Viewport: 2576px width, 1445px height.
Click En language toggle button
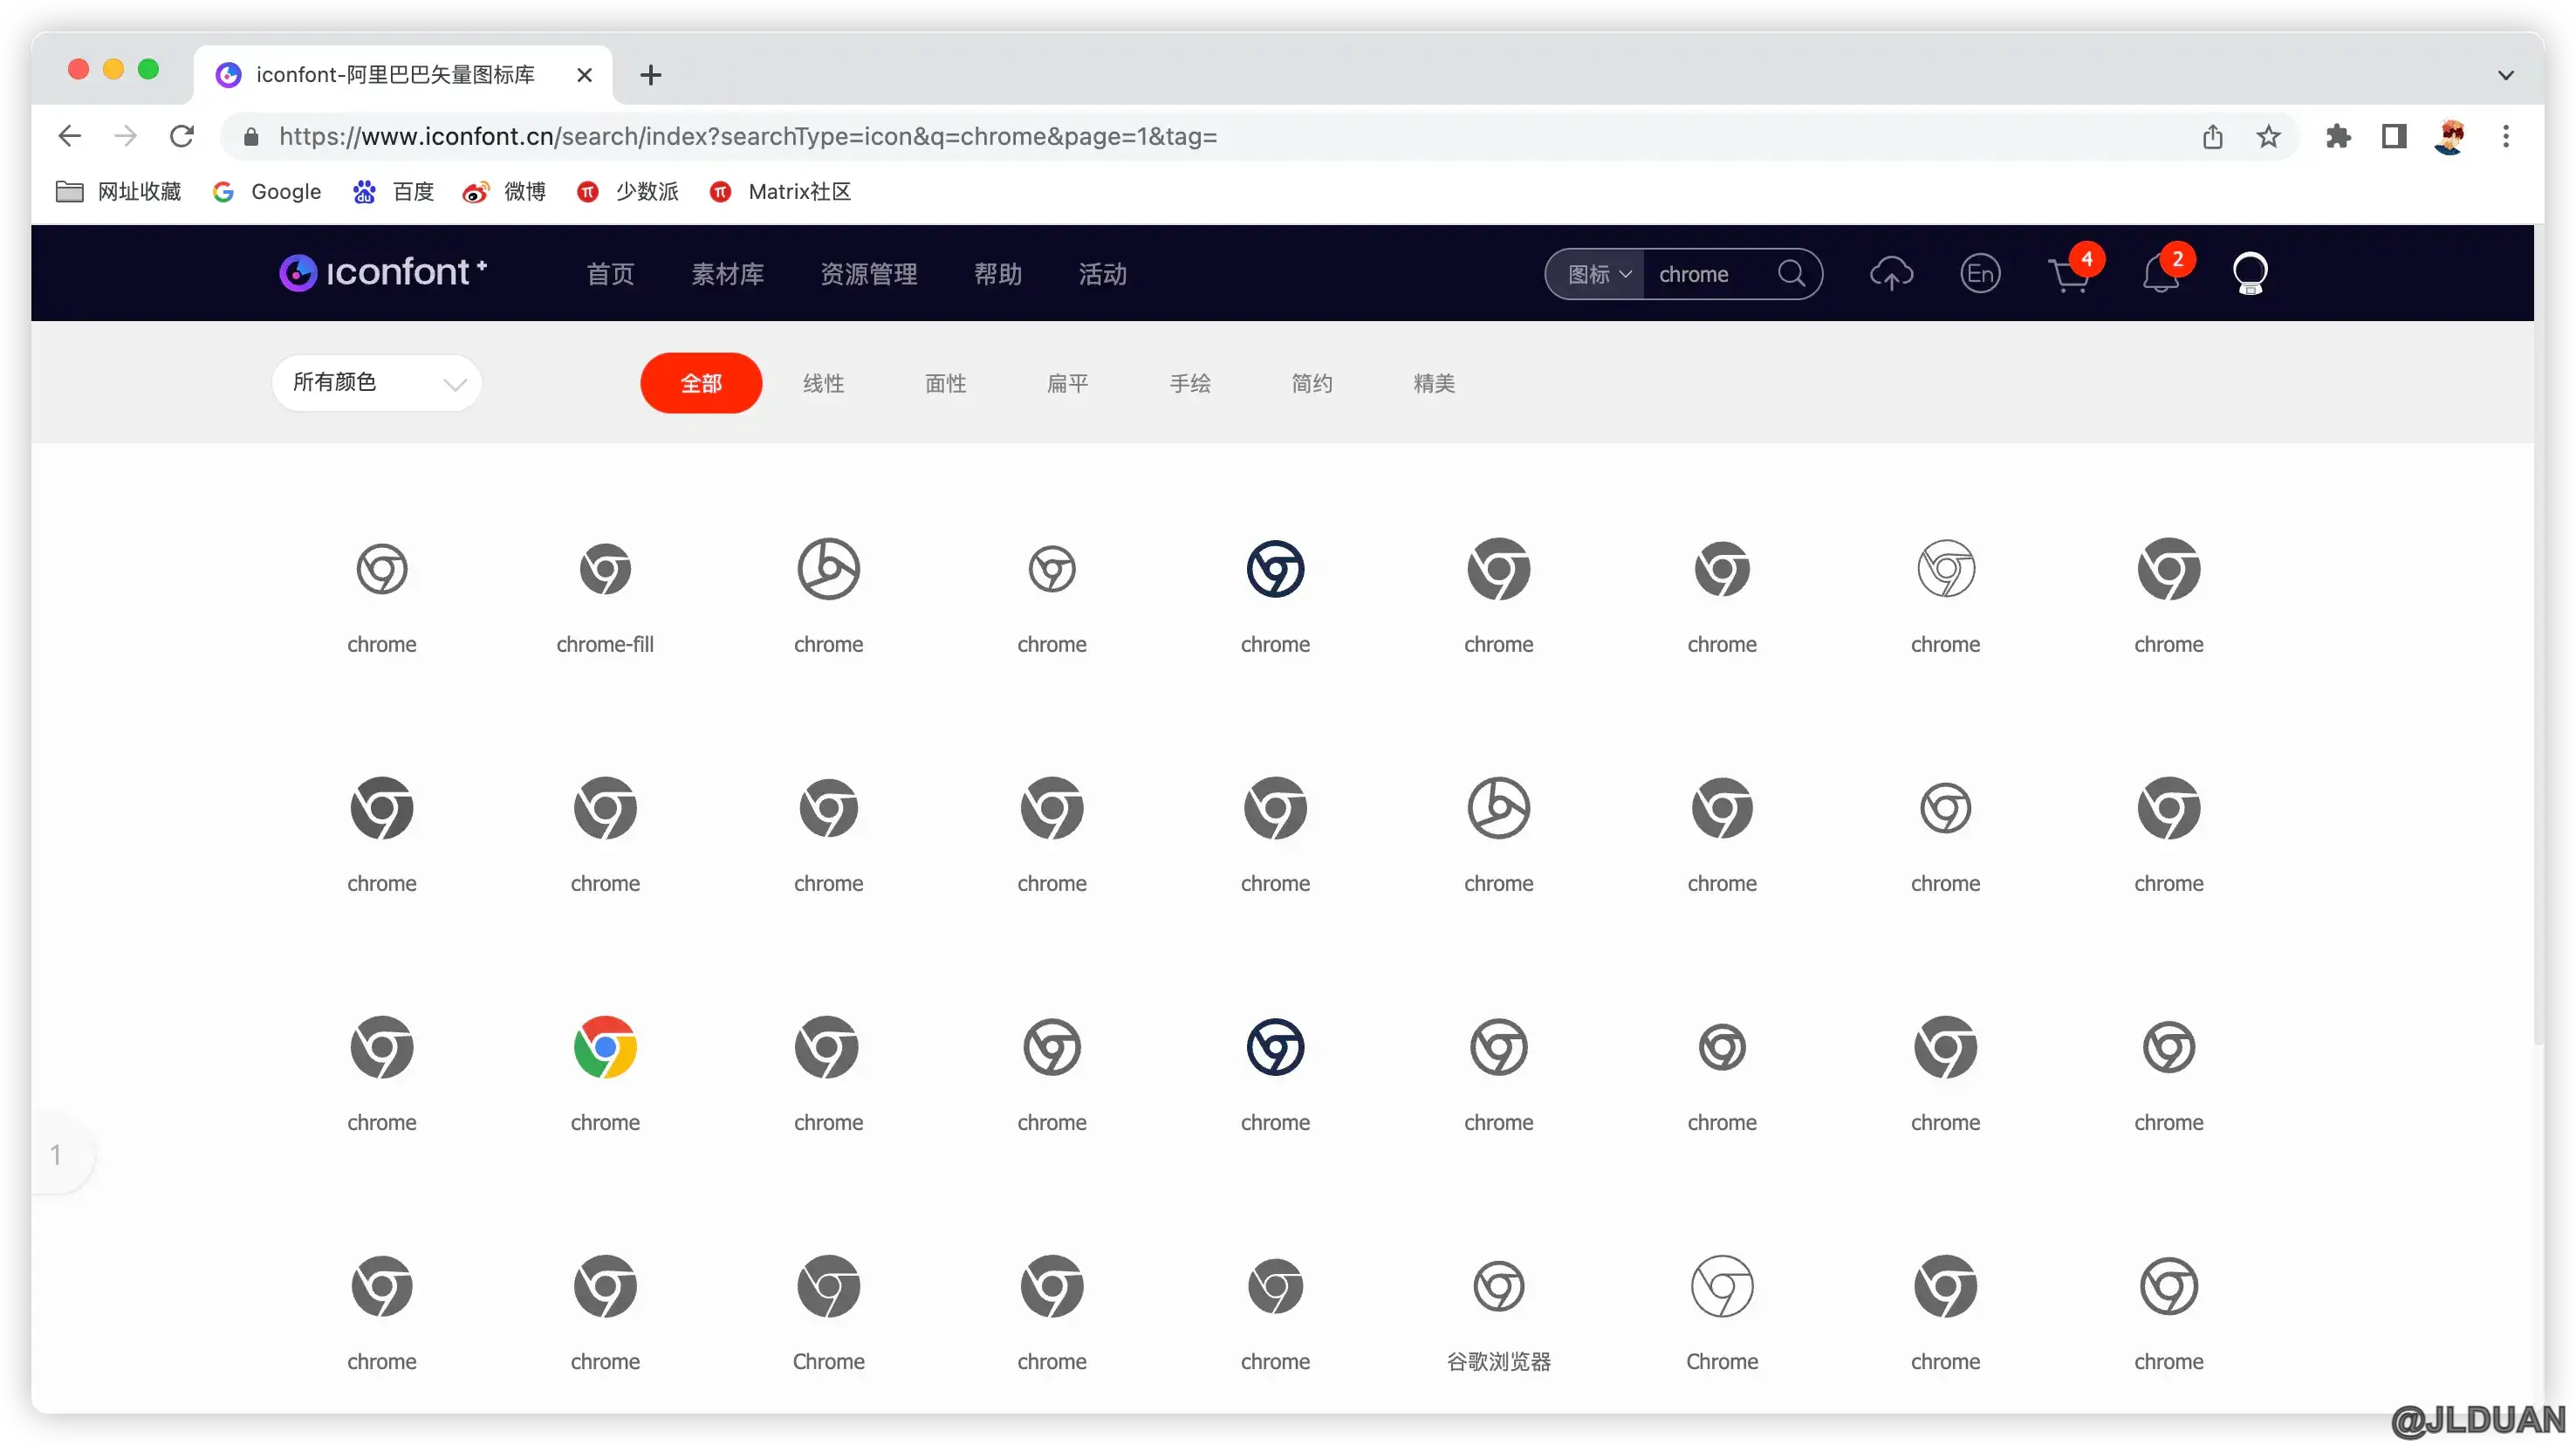click(x=1980, y=274)
